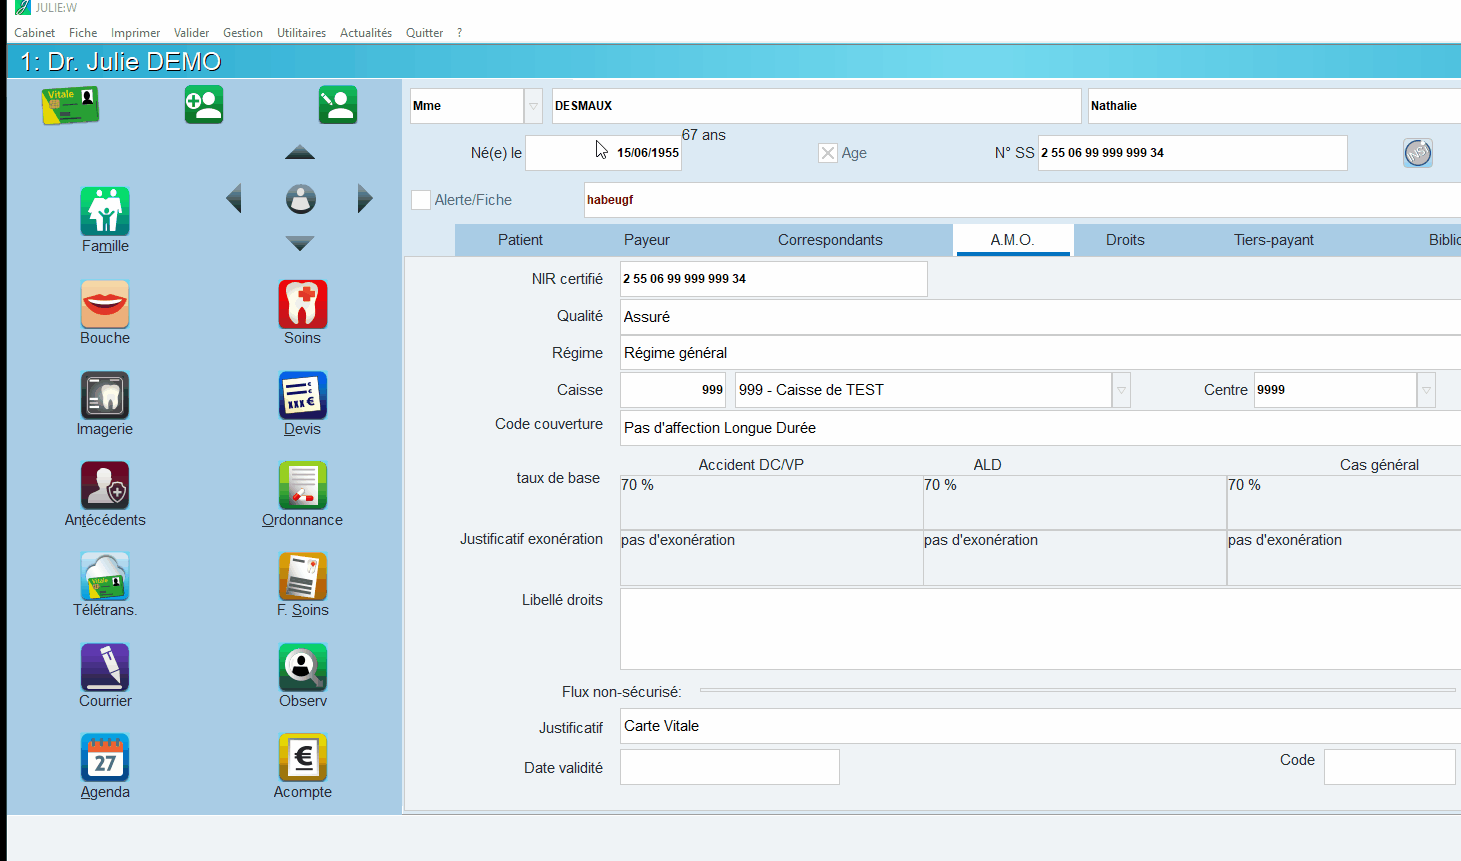
Task: Toggle the Age checkbox
Action: pos(828,153)
